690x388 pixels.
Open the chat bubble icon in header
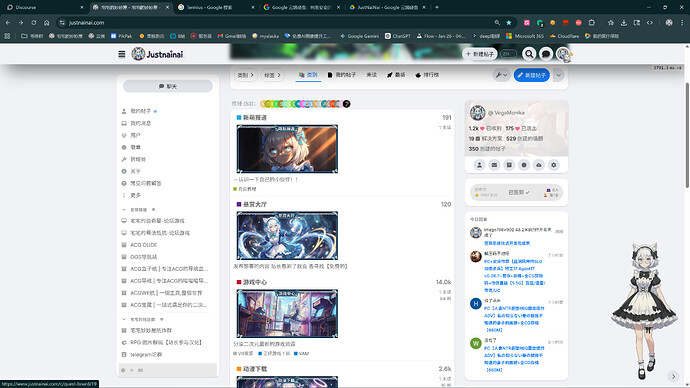(546, 54)
